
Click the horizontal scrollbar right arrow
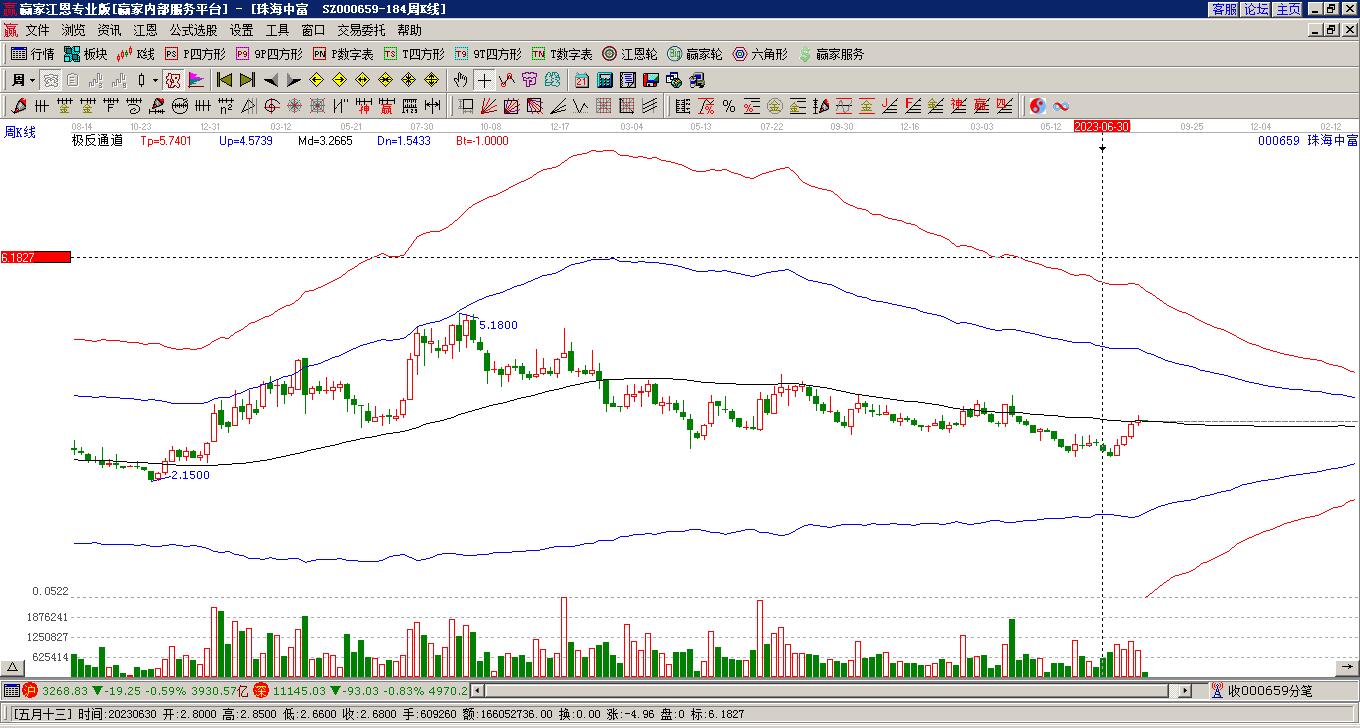pos(1186,690)
